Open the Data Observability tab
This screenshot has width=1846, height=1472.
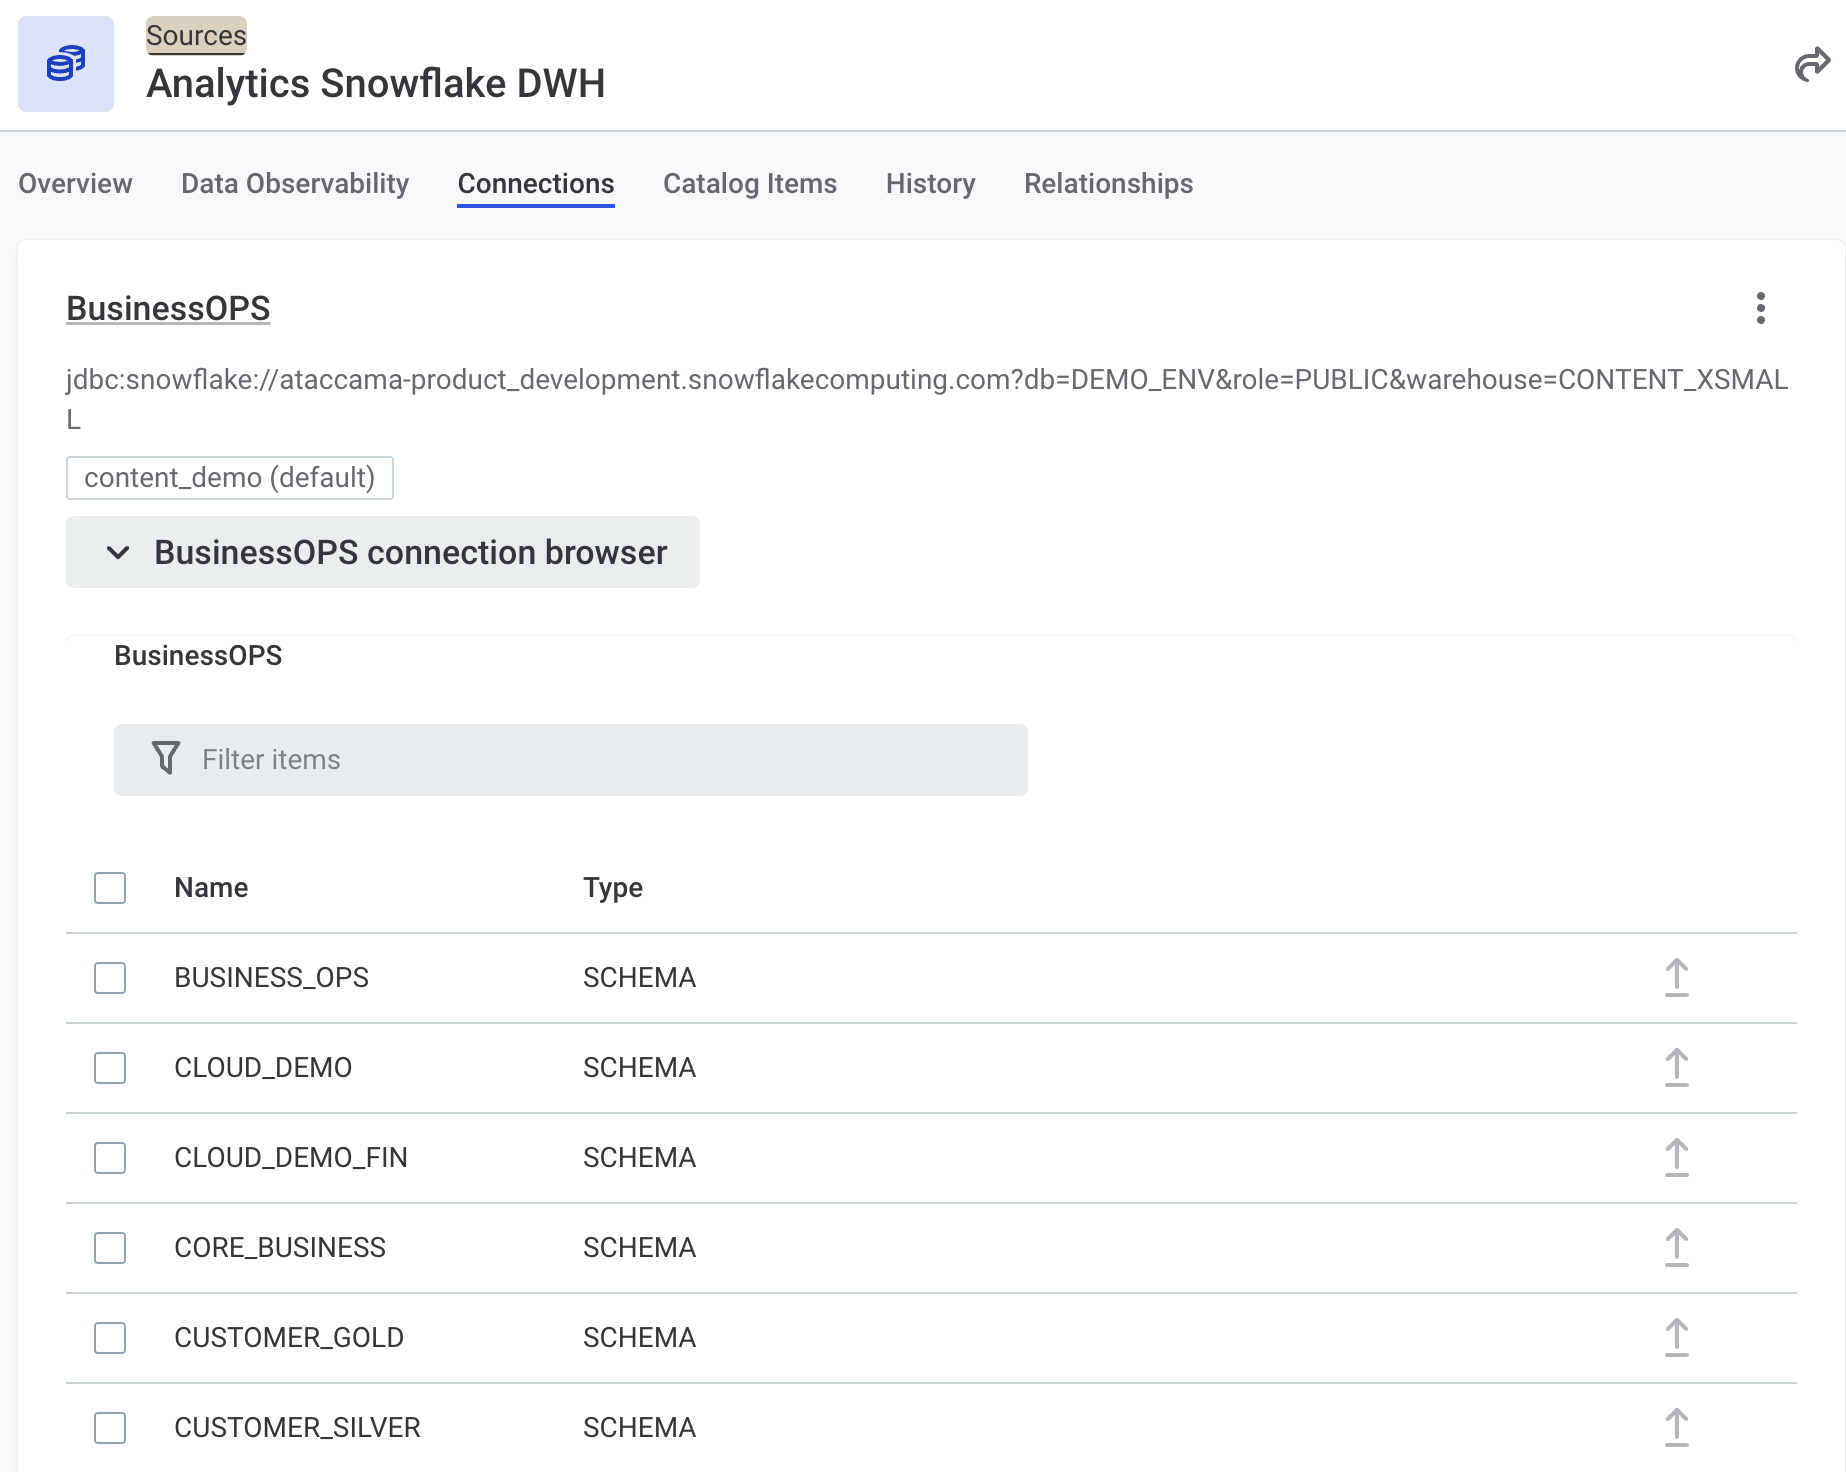(x=295, y=184)
